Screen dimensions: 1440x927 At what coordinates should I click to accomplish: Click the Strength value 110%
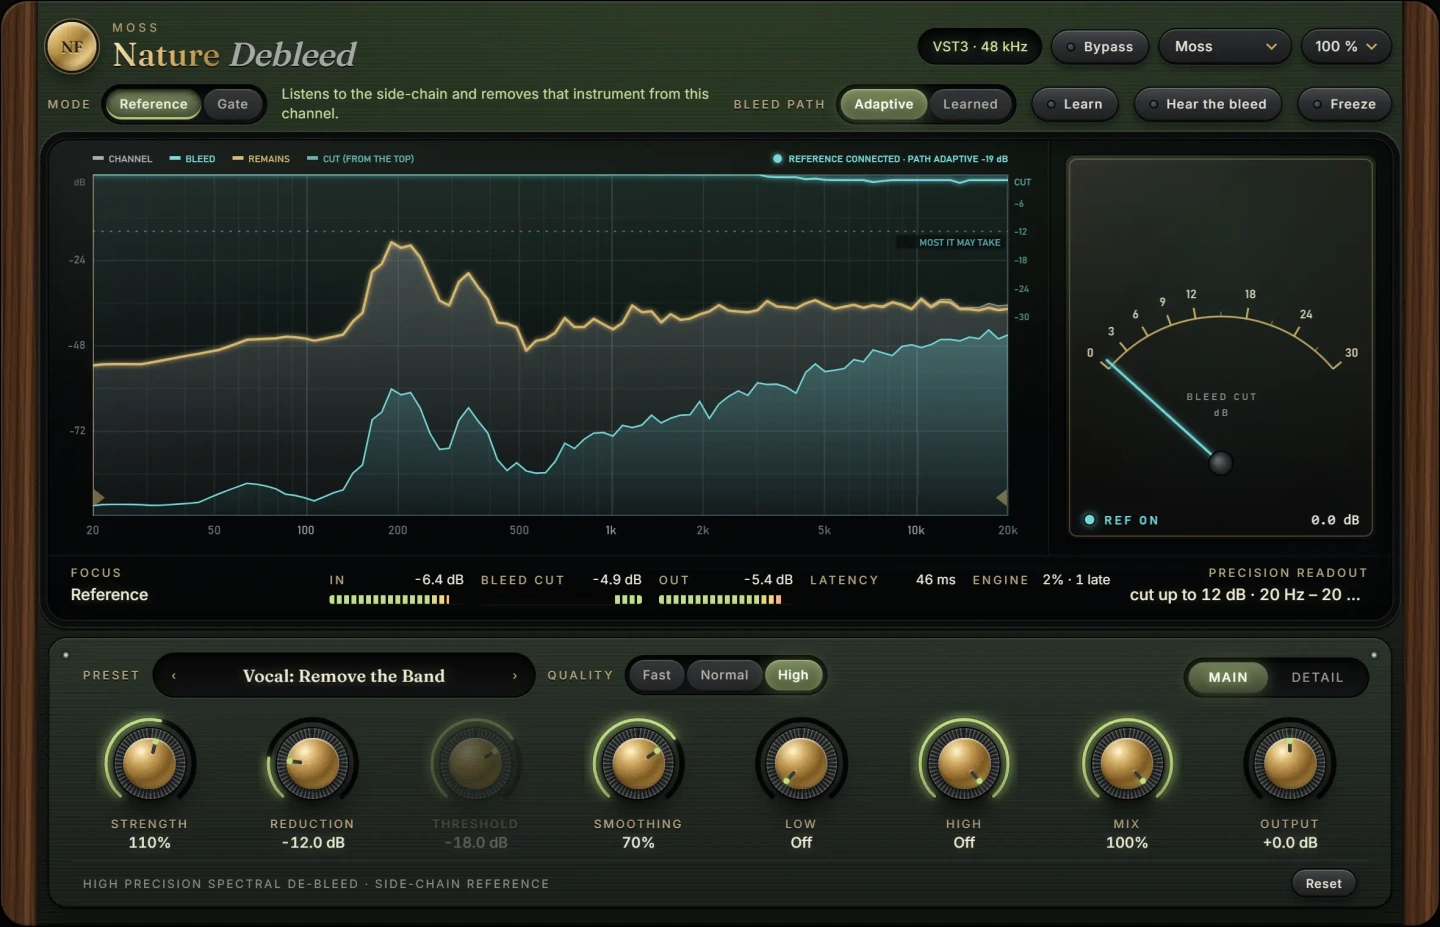[x=149, y=843]
